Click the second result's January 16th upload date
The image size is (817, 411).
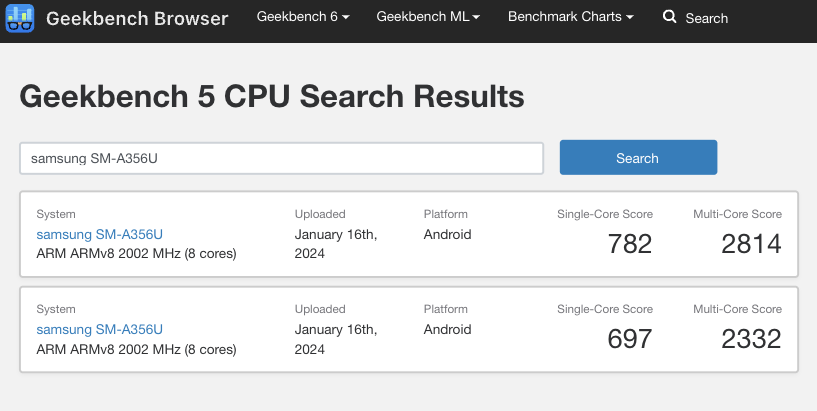[x=336, y=339]
